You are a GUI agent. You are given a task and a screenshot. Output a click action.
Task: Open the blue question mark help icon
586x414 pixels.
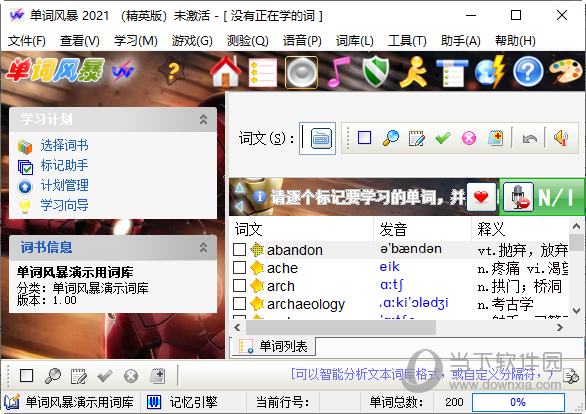pos(528,72)
